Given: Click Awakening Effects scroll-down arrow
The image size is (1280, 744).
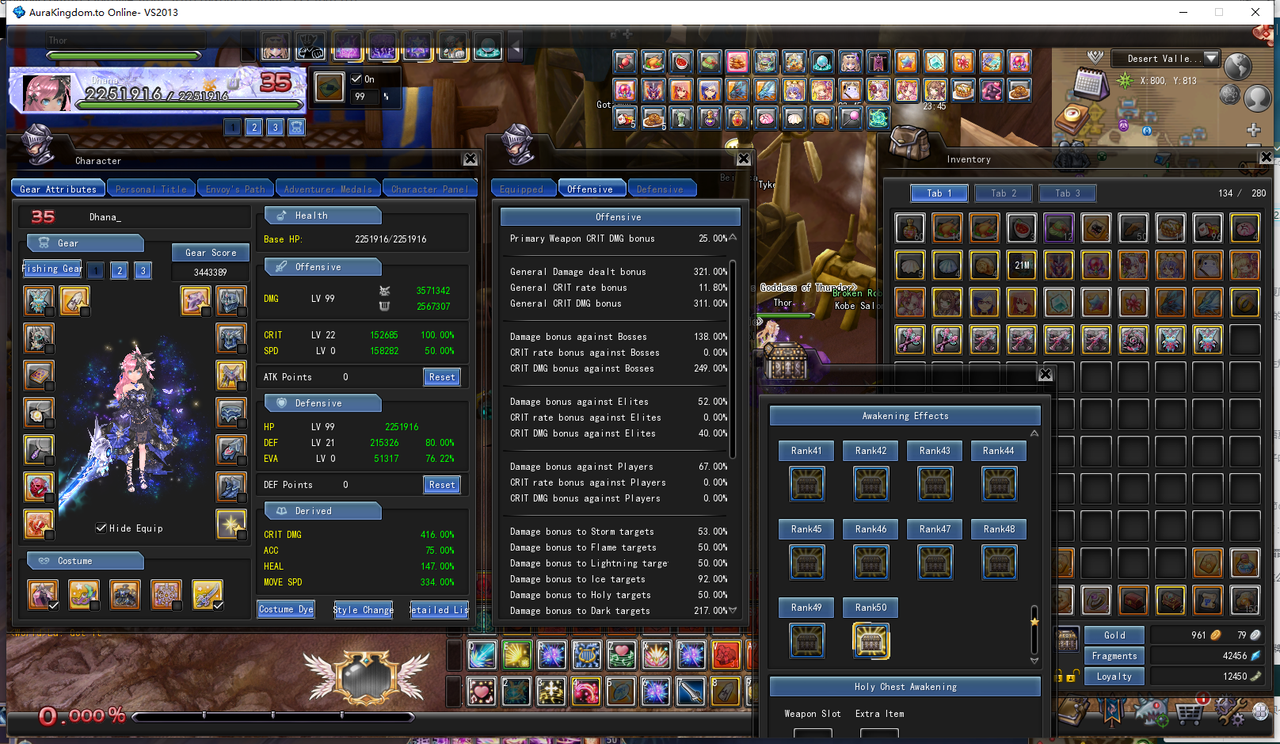Looking at the screenshot, I should (1034, 660).
